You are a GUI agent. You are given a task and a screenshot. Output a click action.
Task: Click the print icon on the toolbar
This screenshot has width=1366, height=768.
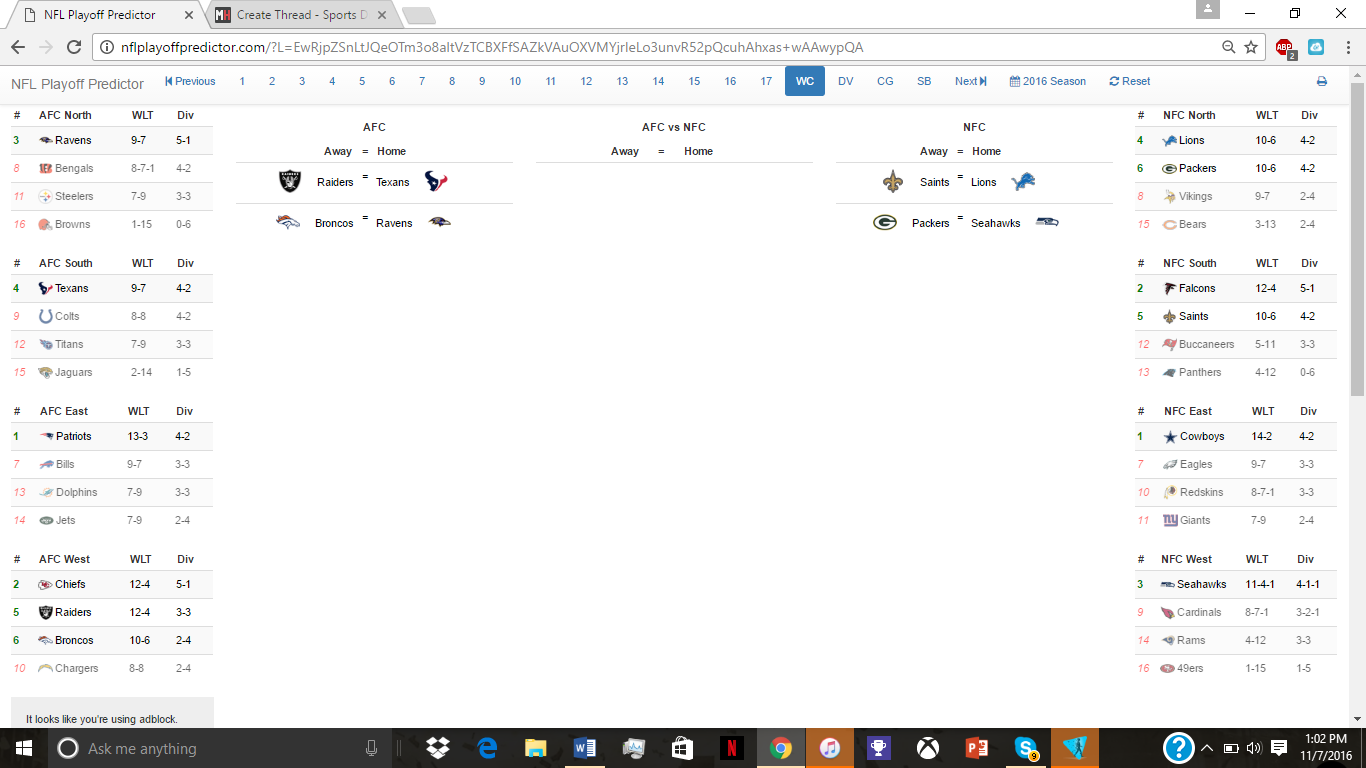pos(1321,81)
